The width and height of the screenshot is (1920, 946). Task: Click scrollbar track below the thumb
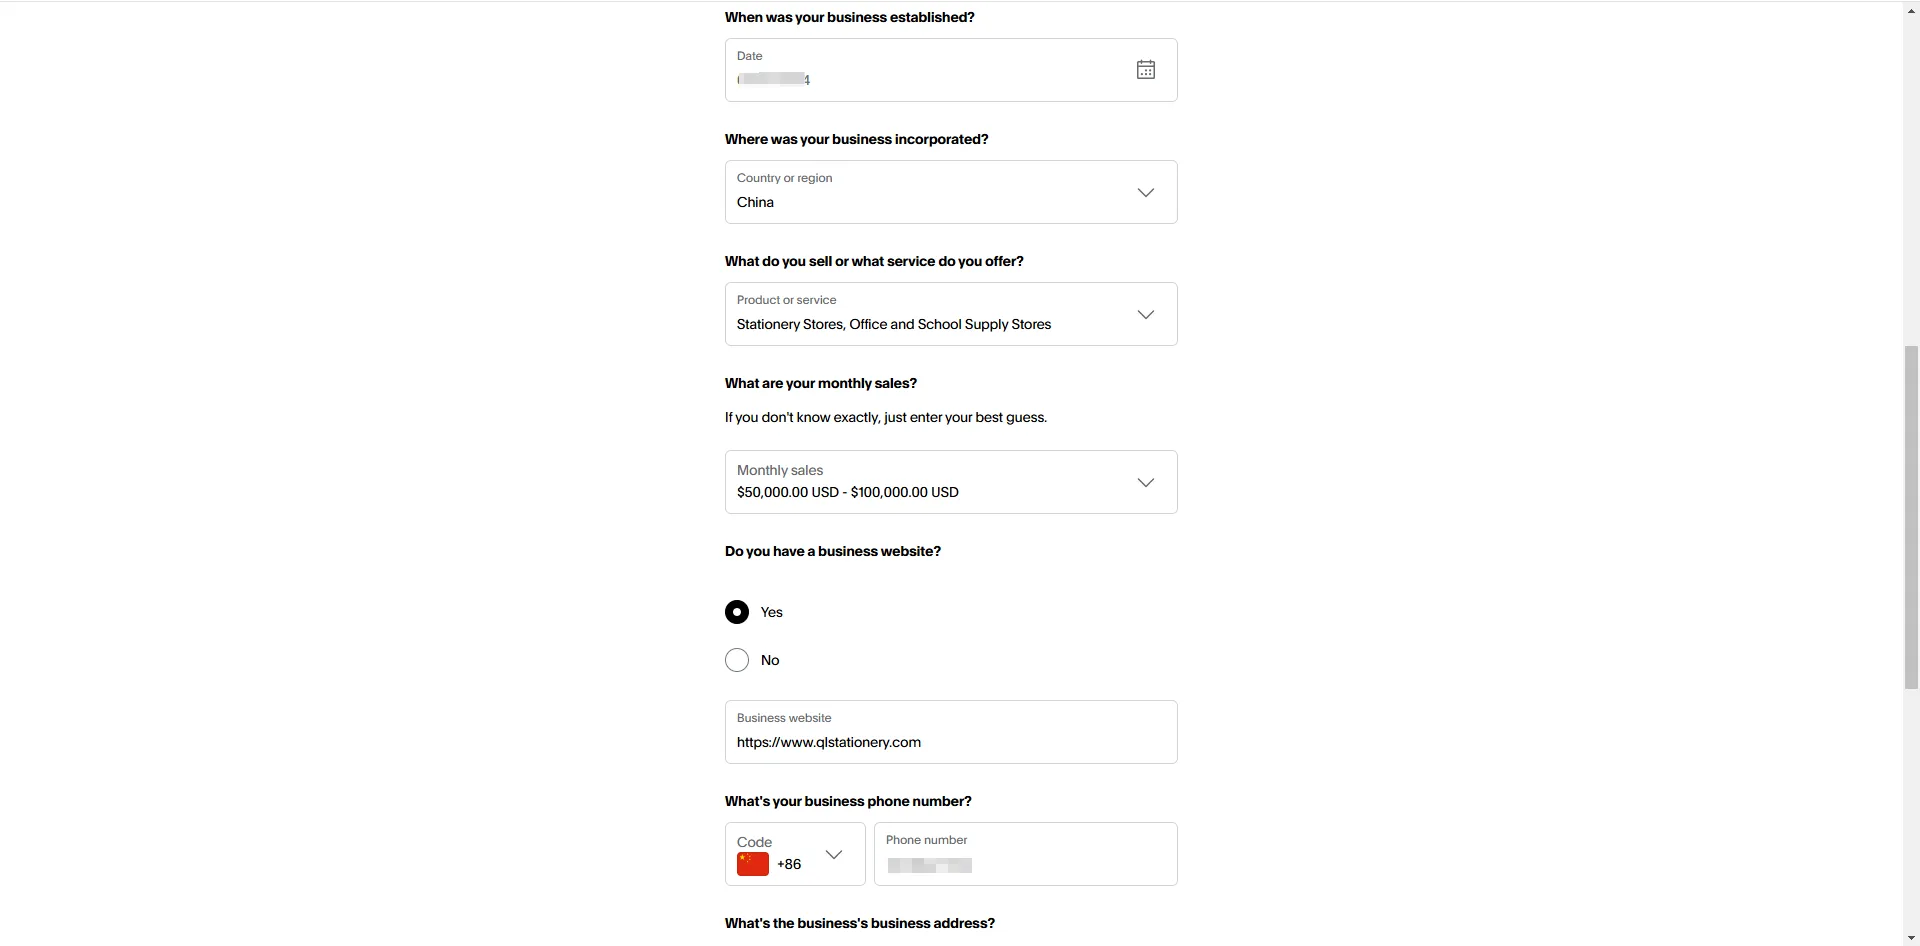tap(1911, 808)
